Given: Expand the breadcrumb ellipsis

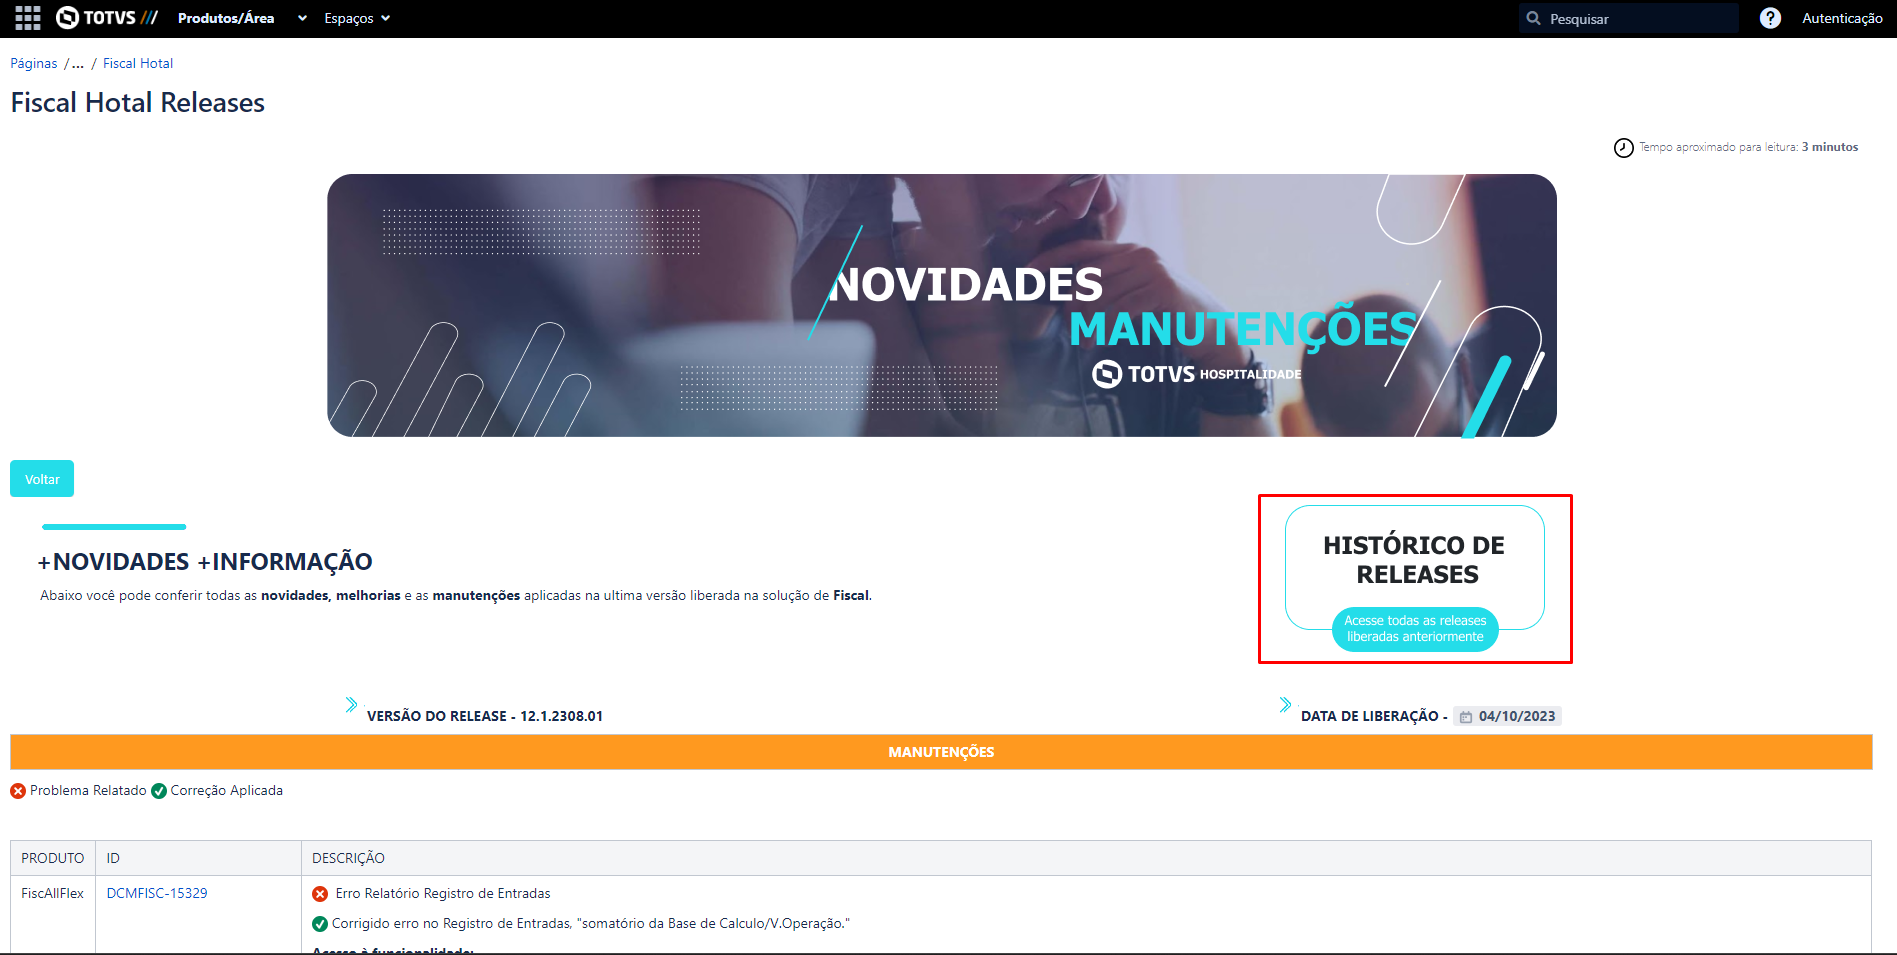Looking at the screenshot, I should click(78, 63).
